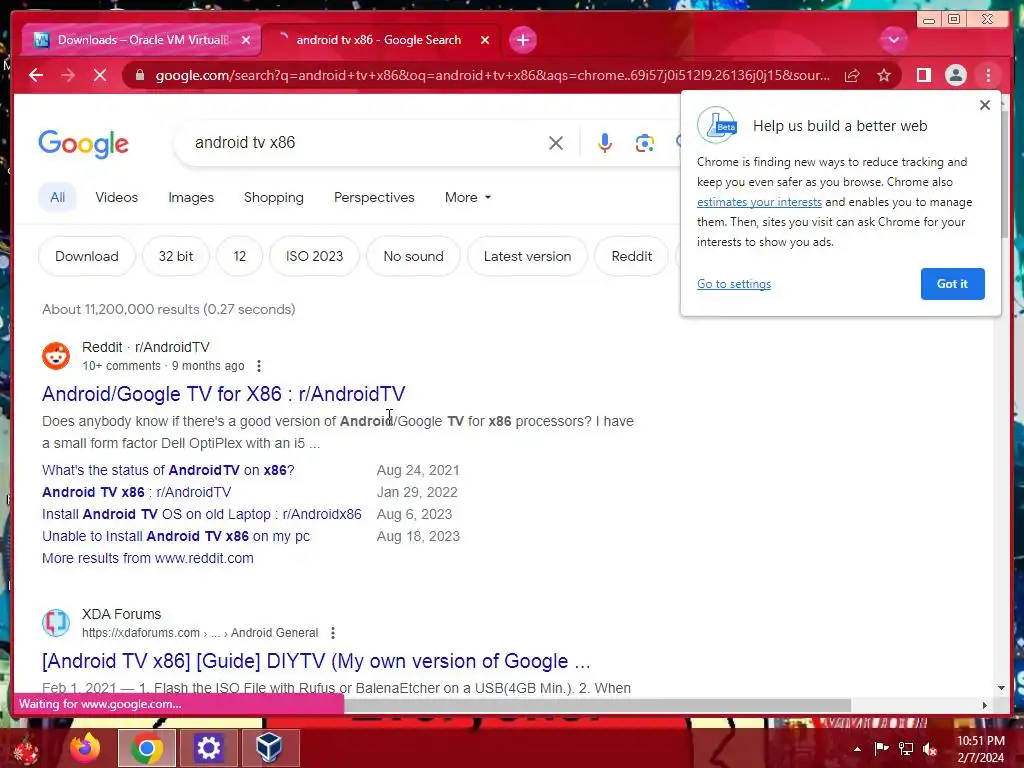
Task: Open Unable to Install Android TV x86 link
Action: pos(176,536)
